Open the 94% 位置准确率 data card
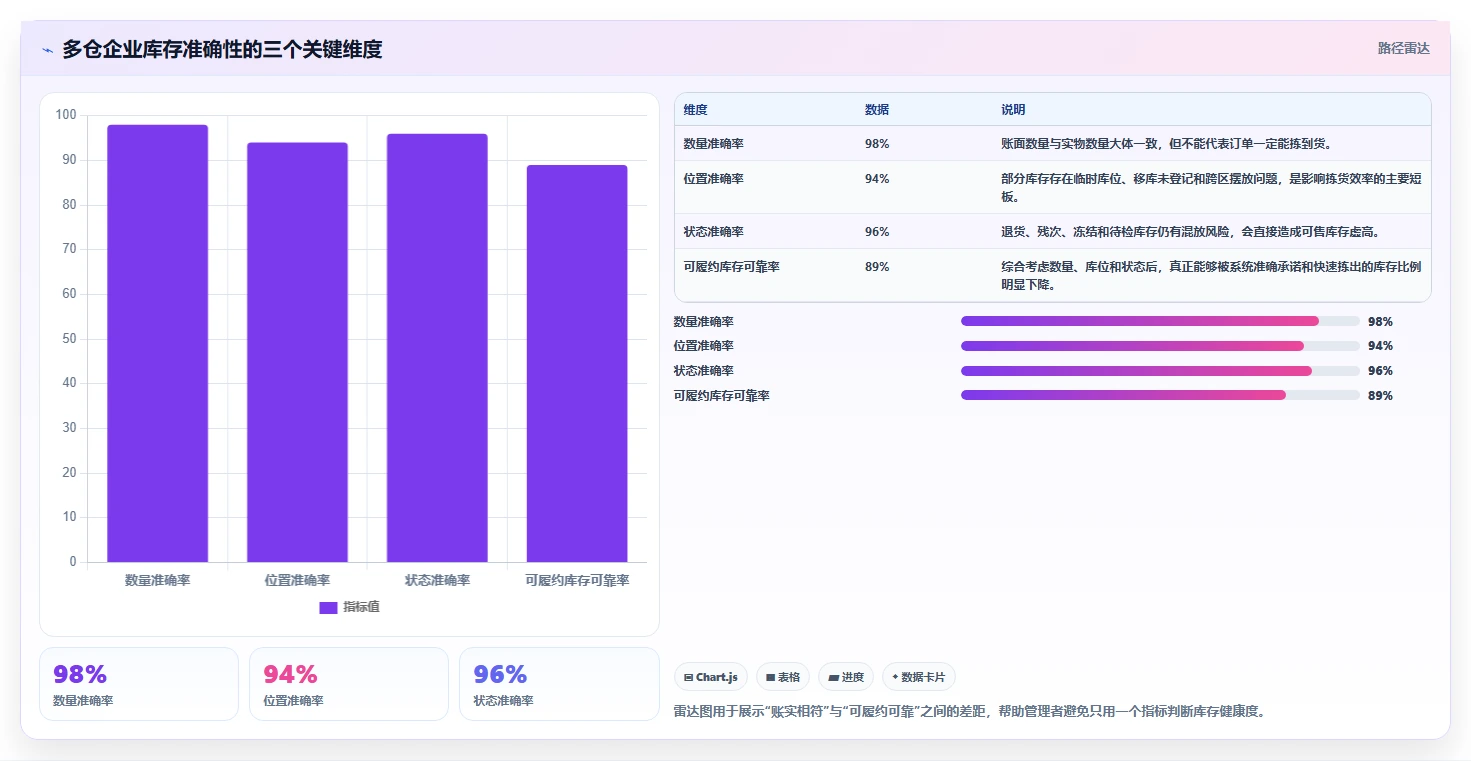Image resolution: width=1471 pixels, height=761 pixels. (x=349, y=684)
